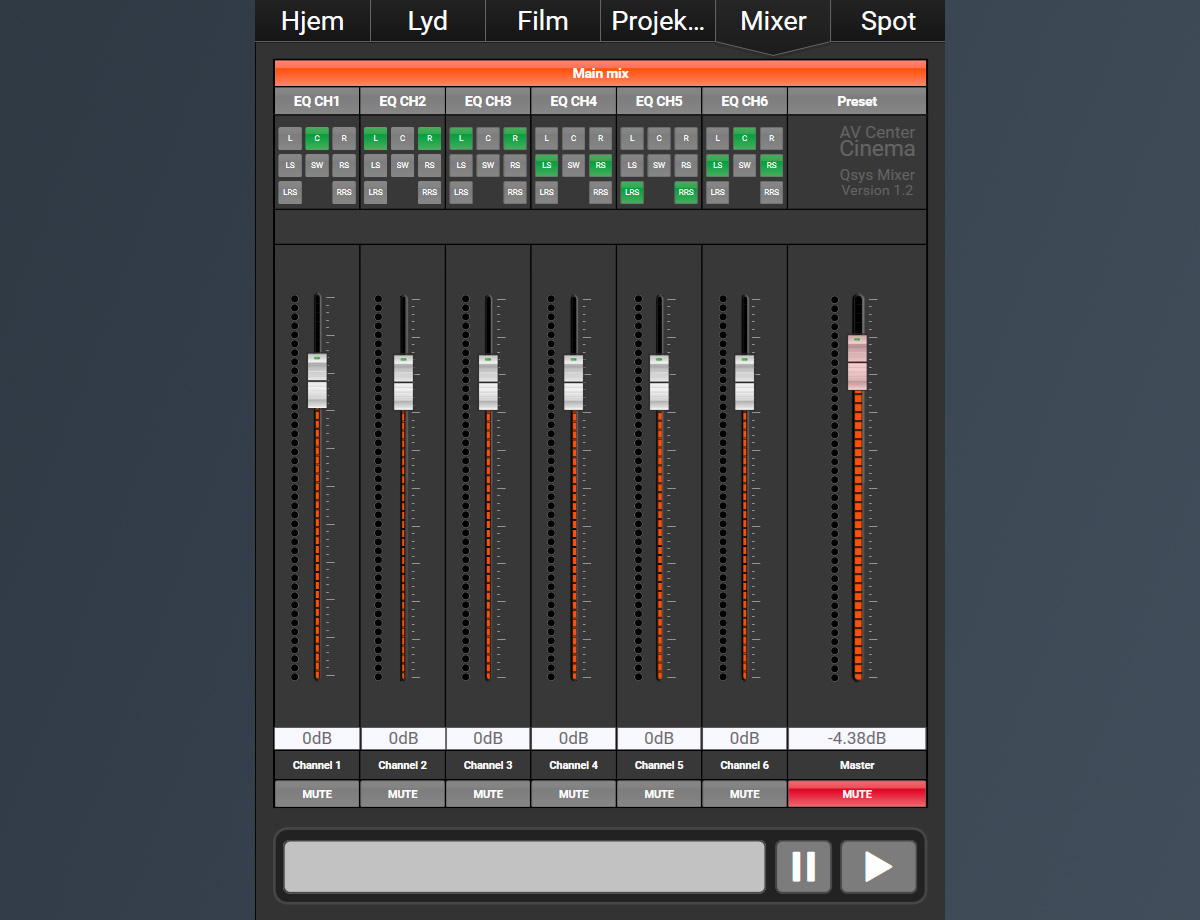Mute Channel 3
Screen dimensions: 1200x920
tap(488, 794)
